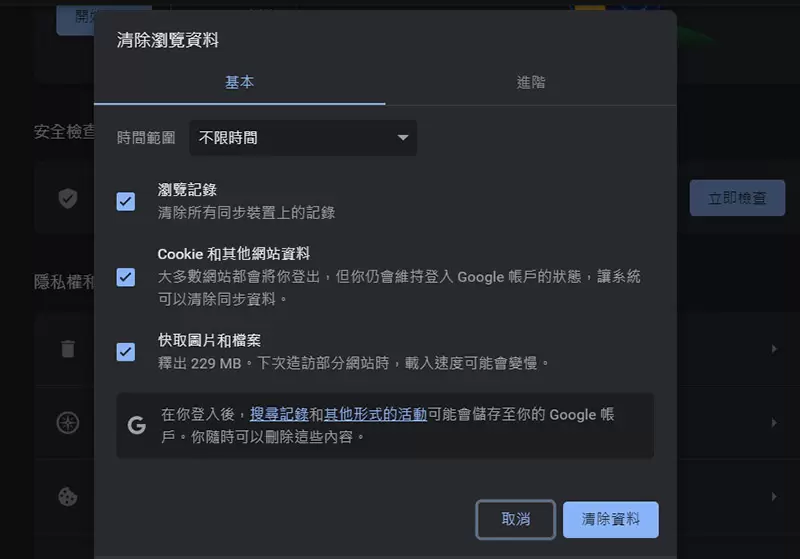Open the 時間範圍 dropdown showing 不限時間
This screenshot has width=800, height=559.
coord(303,138)
